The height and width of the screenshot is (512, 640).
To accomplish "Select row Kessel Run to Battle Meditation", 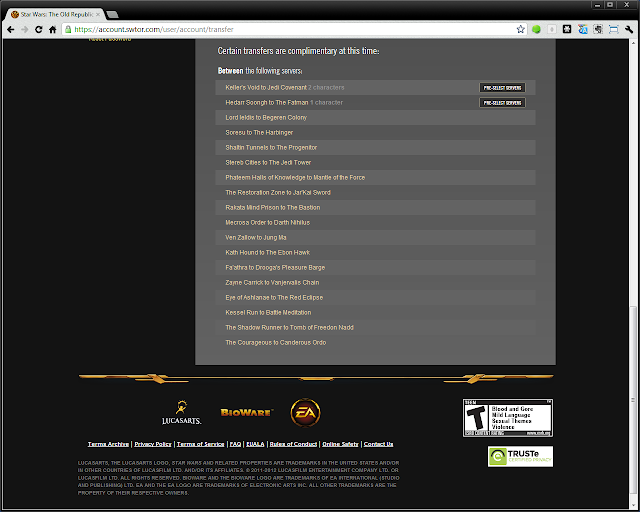I will pyautogui.click(x=375, y=313).
